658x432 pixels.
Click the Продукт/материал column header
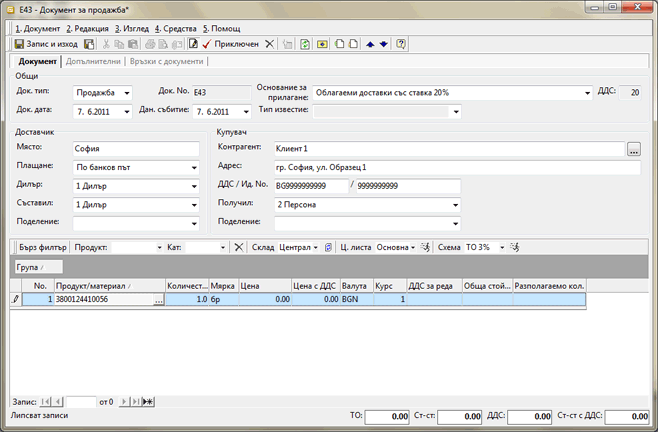click(110, 286)
